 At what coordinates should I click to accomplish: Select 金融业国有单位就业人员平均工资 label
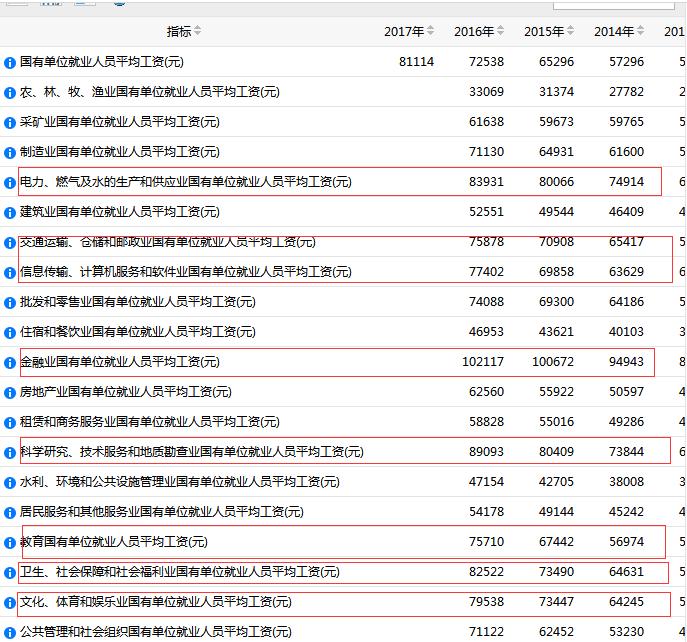[120, 362]
